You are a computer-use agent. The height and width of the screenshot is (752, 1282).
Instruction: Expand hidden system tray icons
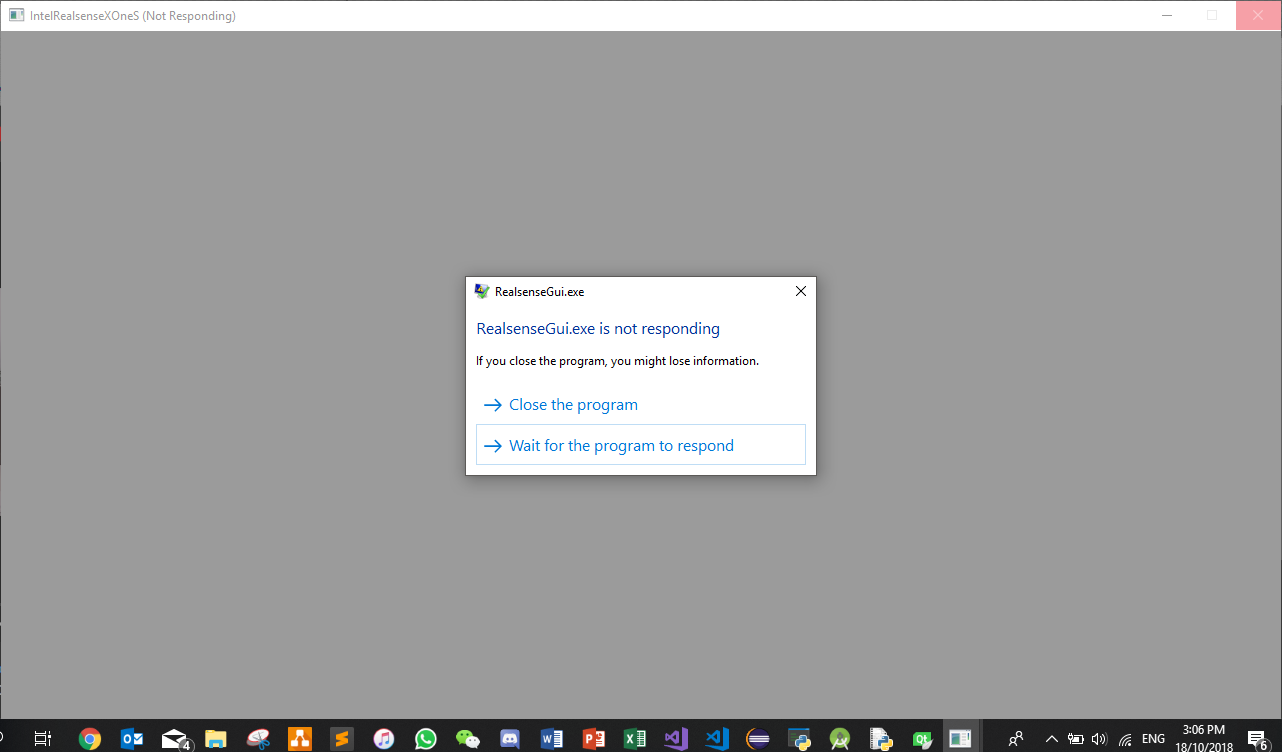[1051, 738]
